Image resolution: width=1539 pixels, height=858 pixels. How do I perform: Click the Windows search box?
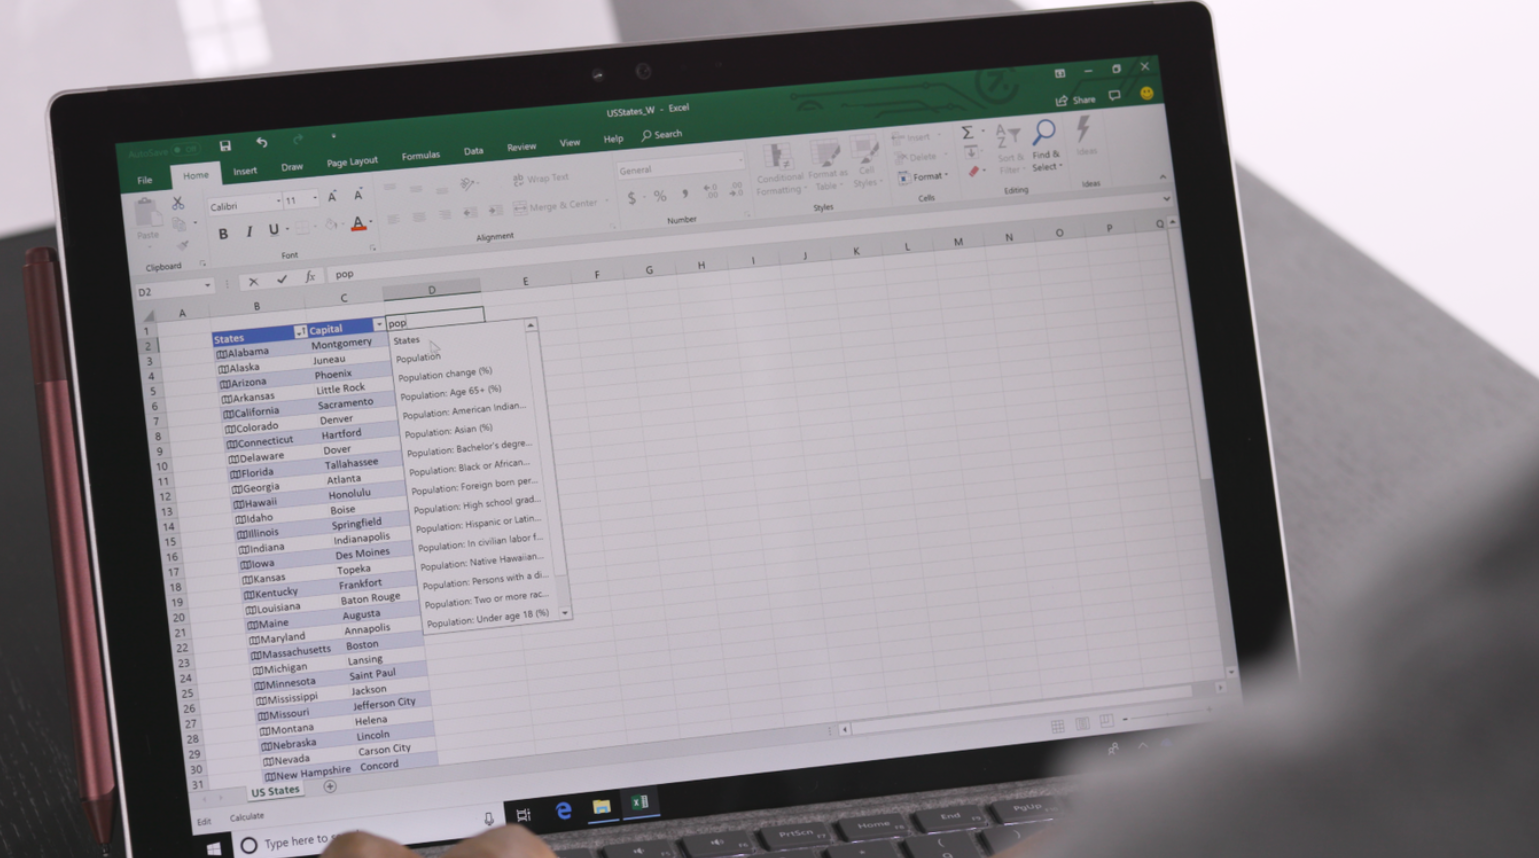tap(365, 836)
